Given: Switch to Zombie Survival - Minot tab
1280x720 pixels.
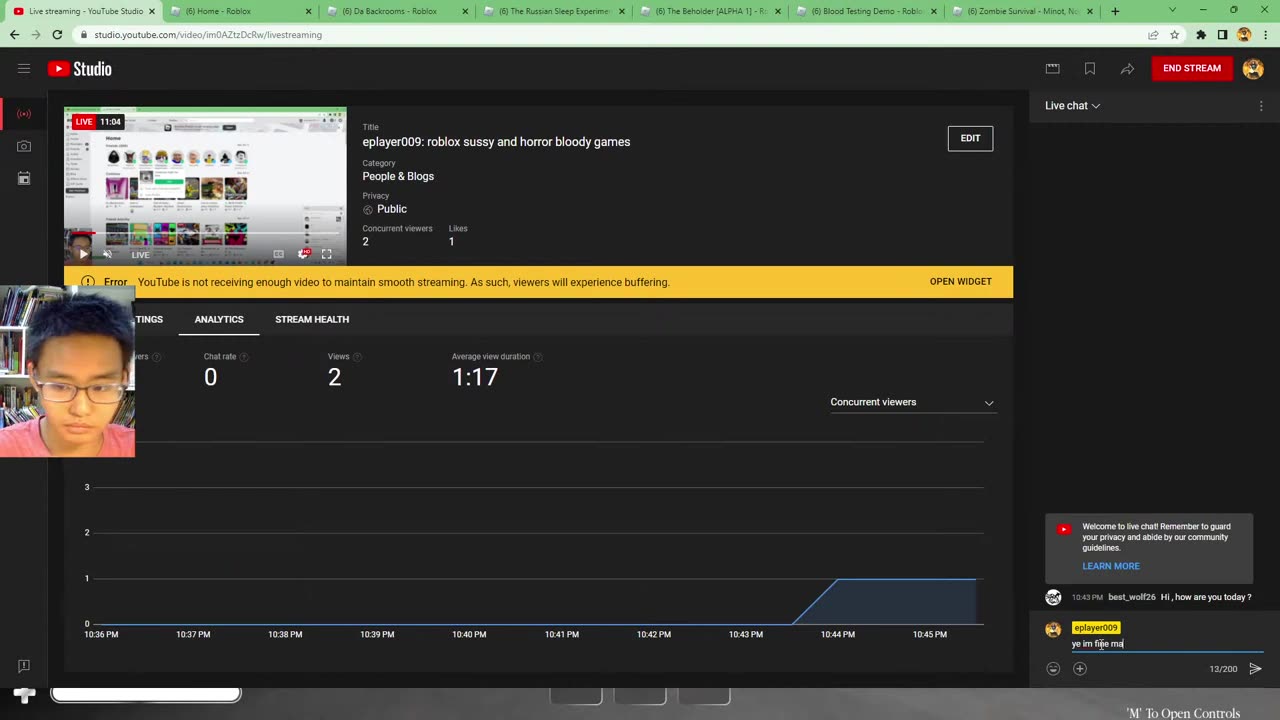Looking at the screenshot, I should (x=1023, y=11).
